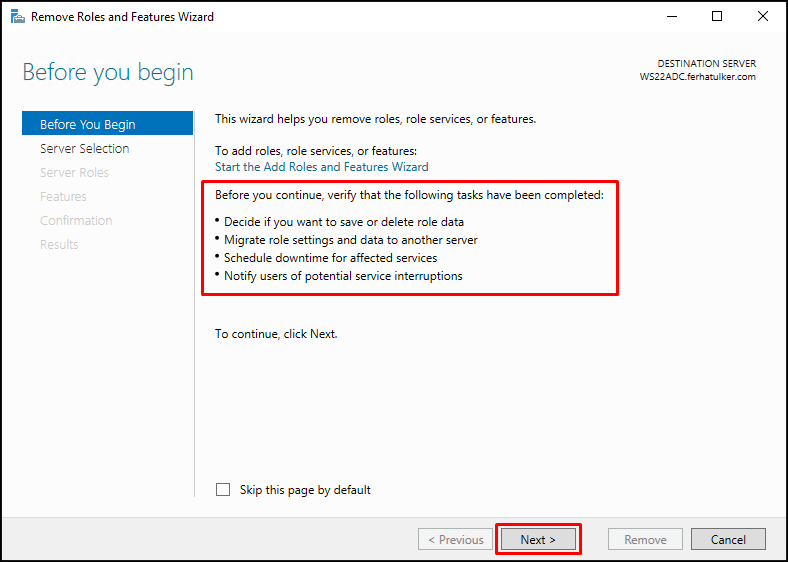
Task: Jump to the Results step
Action: click(59, 245)
